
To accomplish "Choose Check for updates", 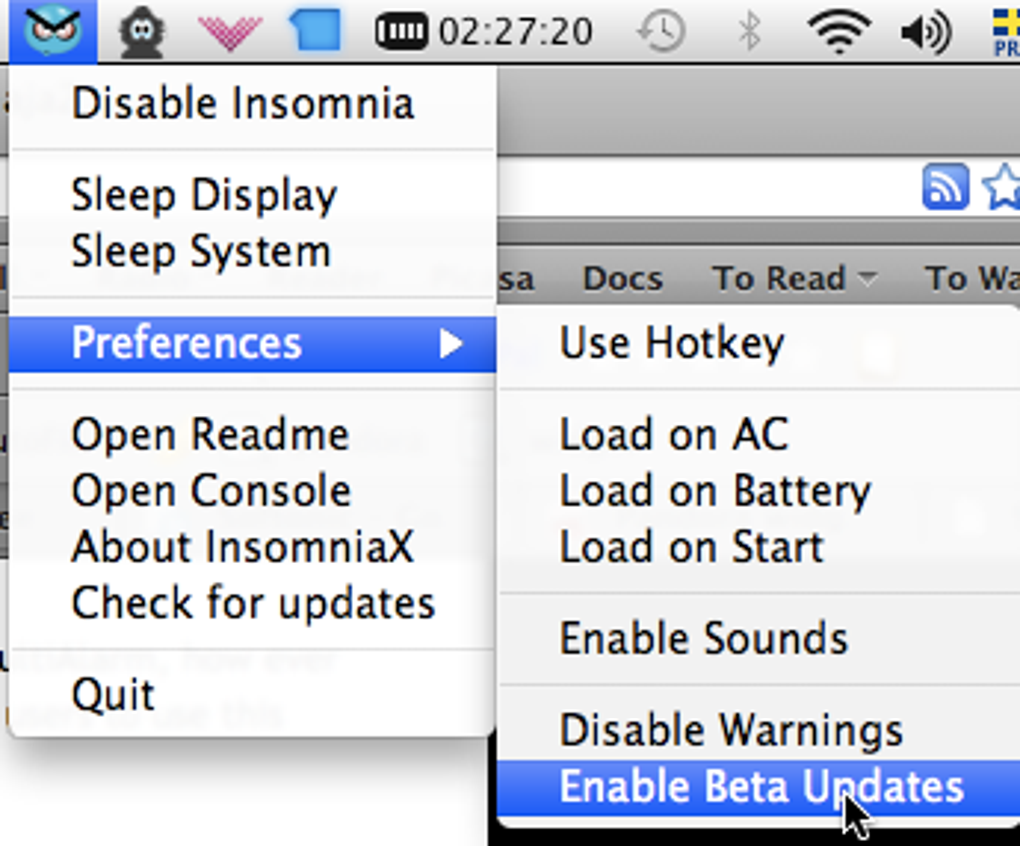I will [253, 603].
